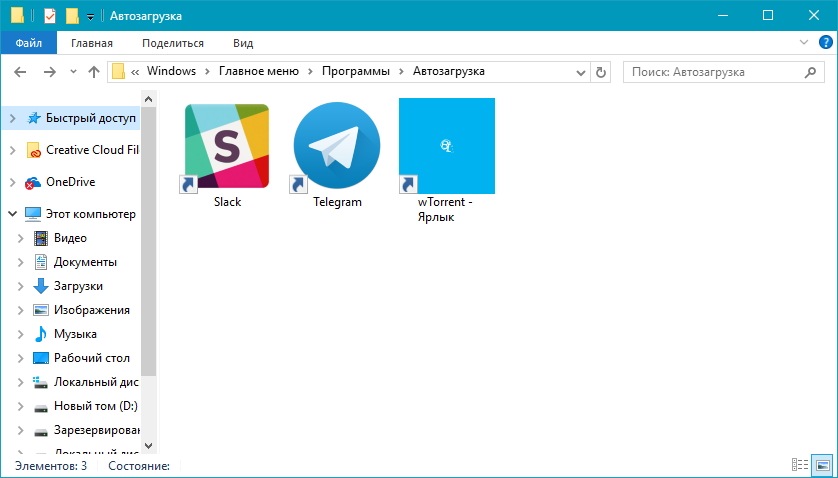838x478 pixels.
Task: Select the wTorrent shortcut icon
Action: tap(447, 145)
